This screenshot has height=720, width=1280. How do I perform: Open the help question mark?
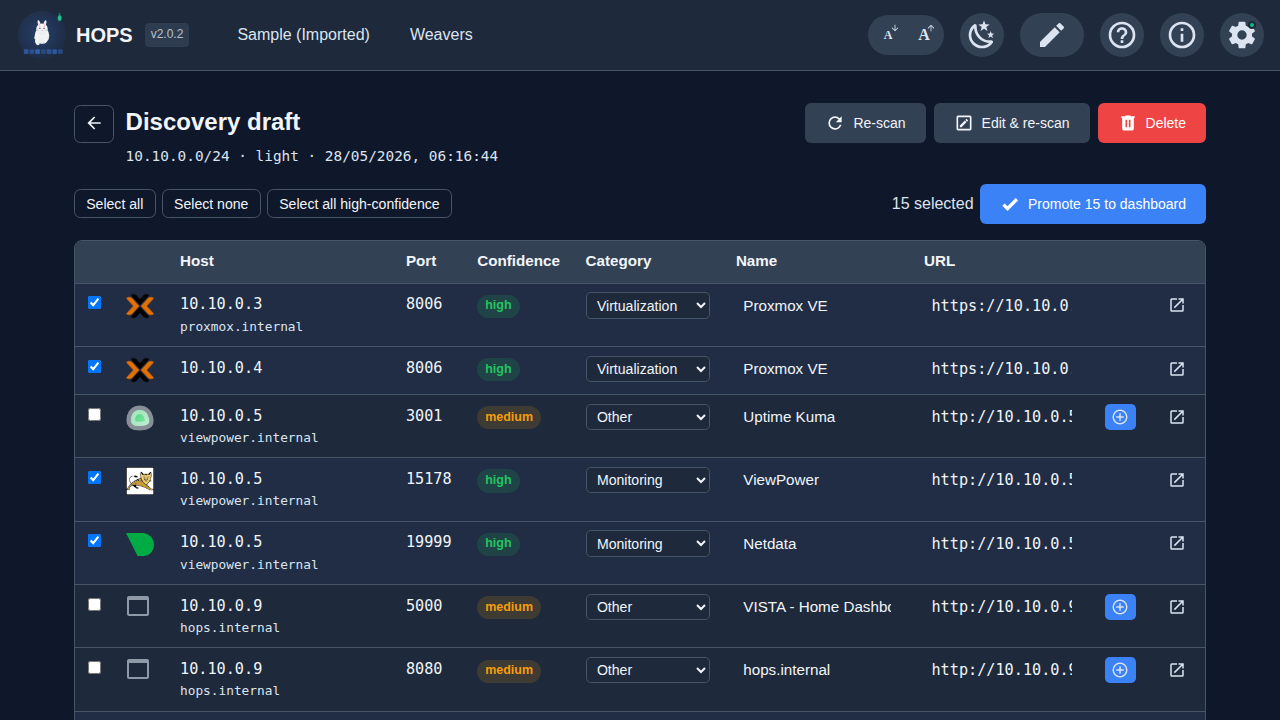tap(1122, 35)
